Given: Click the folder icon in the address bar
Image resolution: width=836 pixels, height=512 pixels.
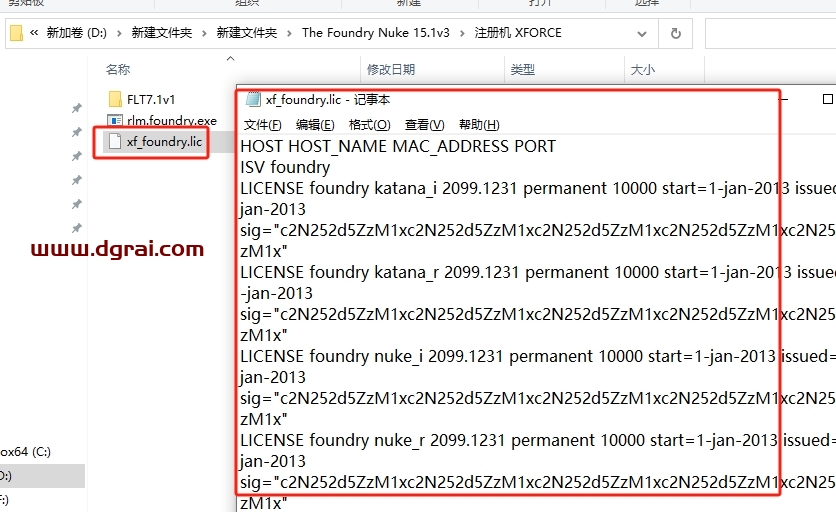Looking at the screenshot, I should tap(16, 33).
